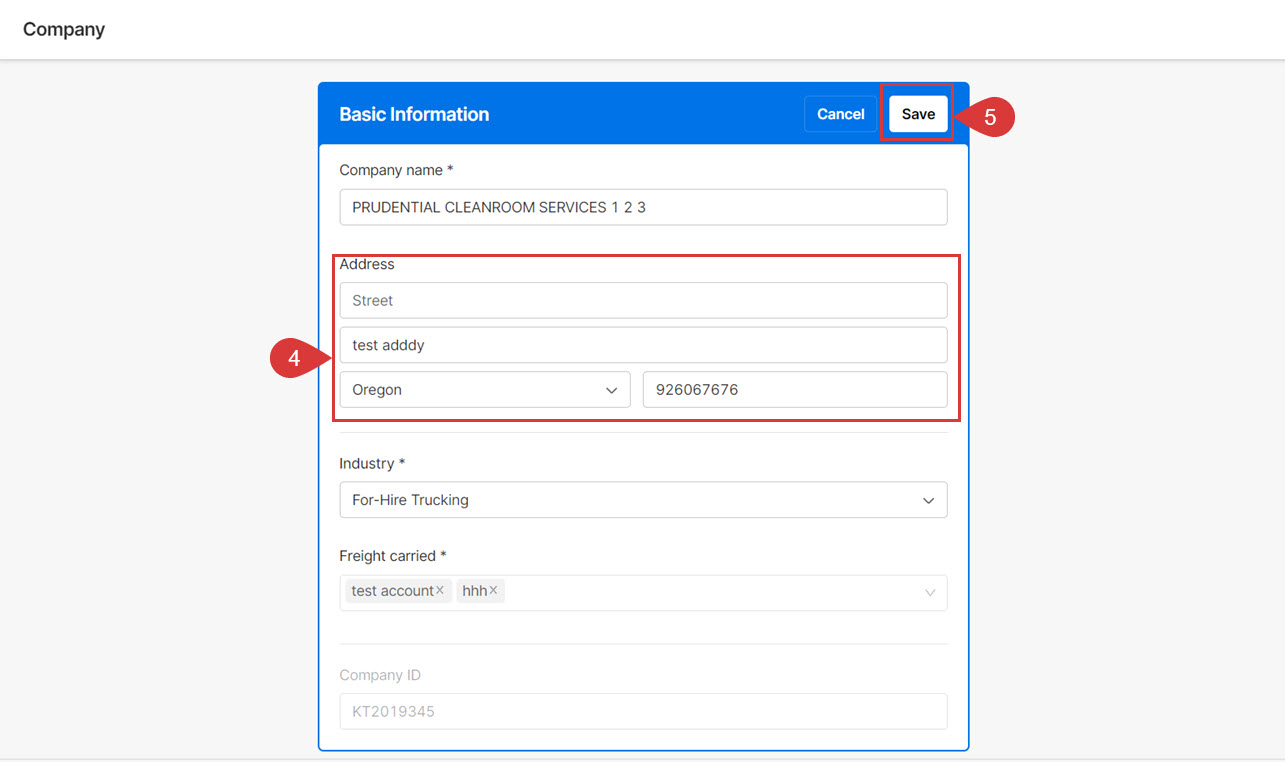Image resolution: width=1285 pixels, height=762 pixels.
Task: Select the 'Company name *' label
Action: click(x=396, y=170)
